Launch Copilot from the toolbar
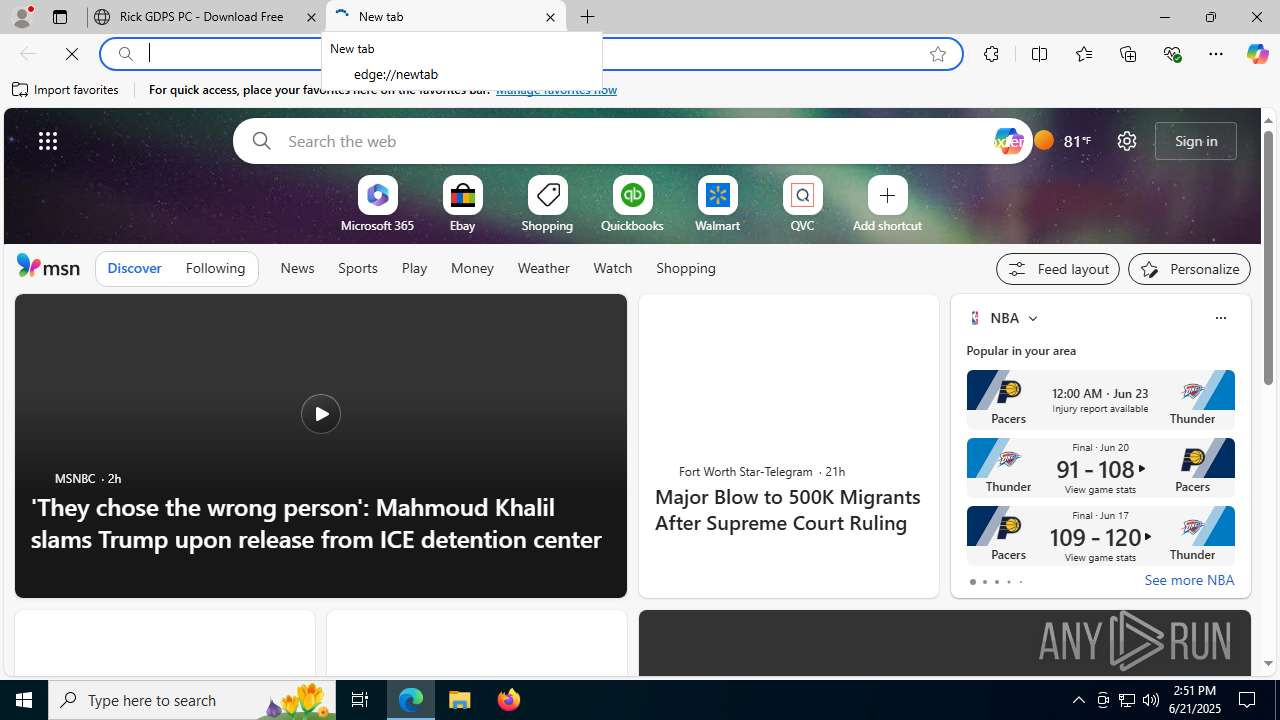1280x720 pixels. click(1257, 54)
